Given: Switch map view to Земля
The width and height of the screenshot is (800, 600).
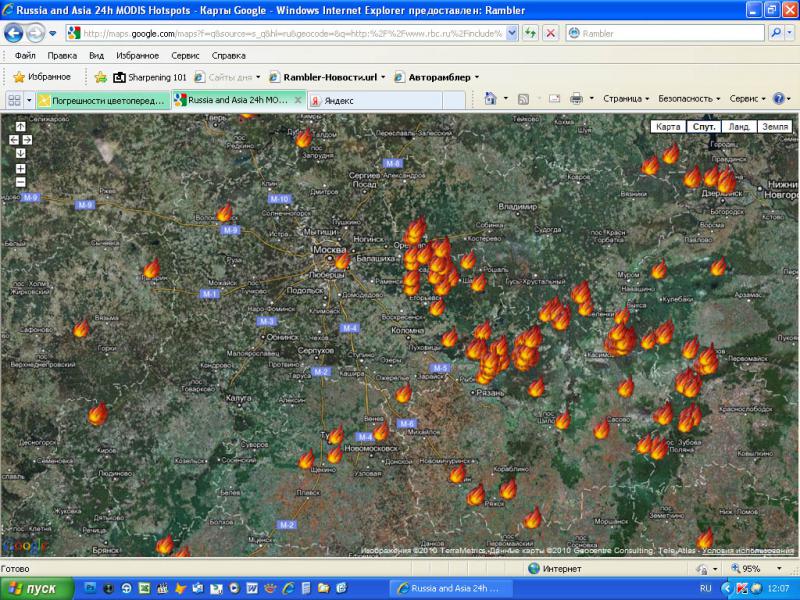Looking at the screenshot, I should click(x=775, y=127).
